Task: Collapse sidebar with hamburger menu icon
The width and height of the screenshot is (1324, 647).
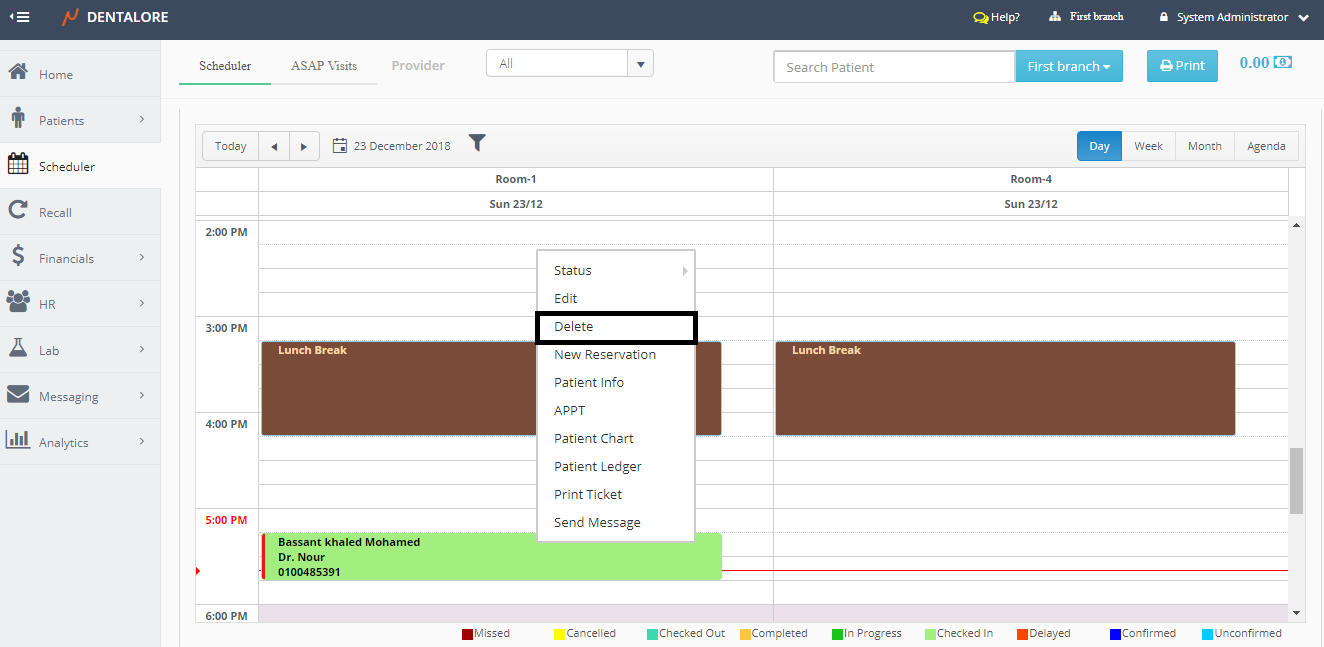Action: (19, 17)
